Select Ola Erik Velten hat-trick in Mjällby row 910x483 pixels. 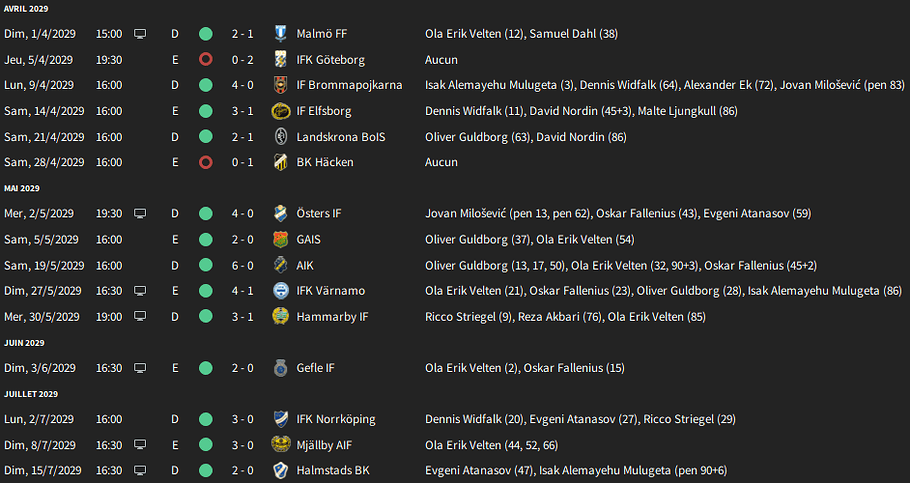point(491,445)
